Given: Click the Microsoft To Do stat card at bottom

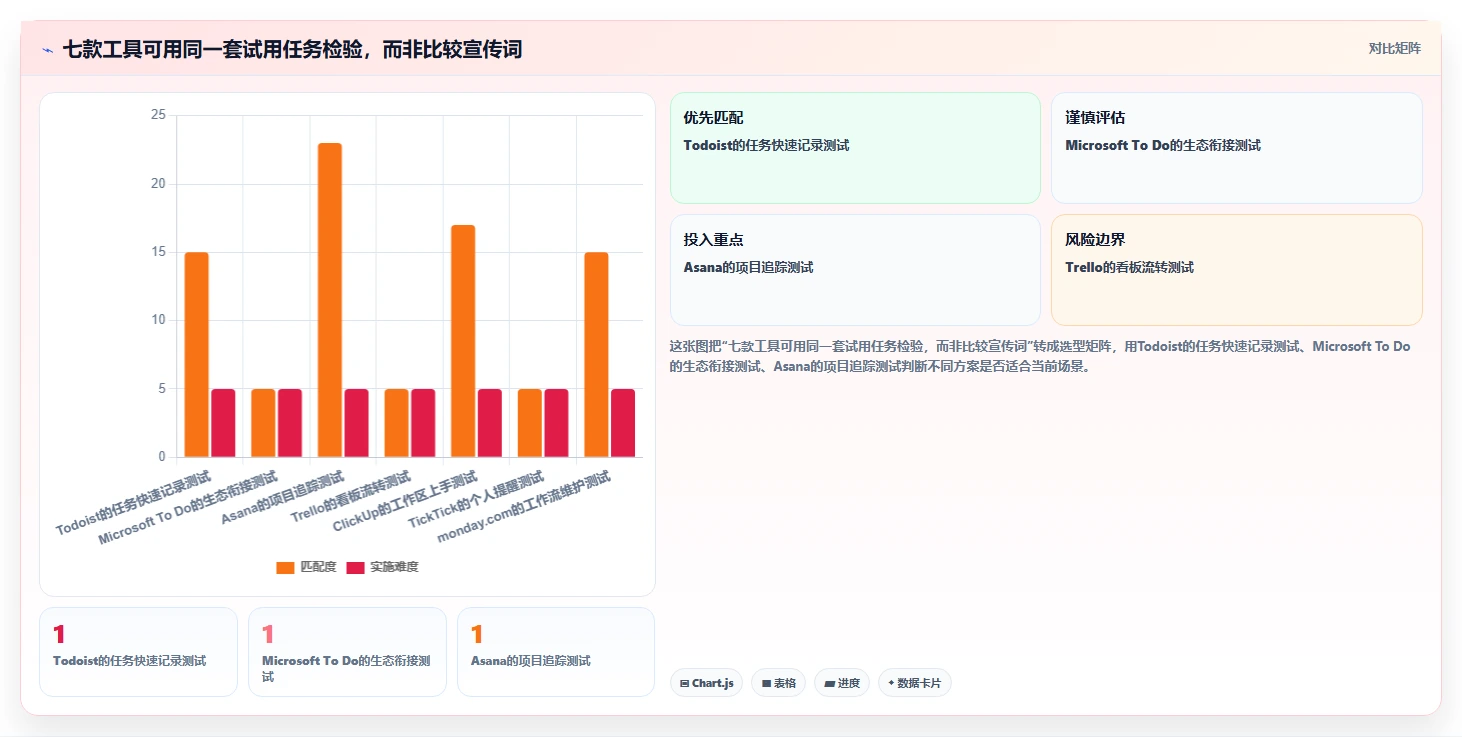Looking at the screenshot, I should [x=347, y=651].
